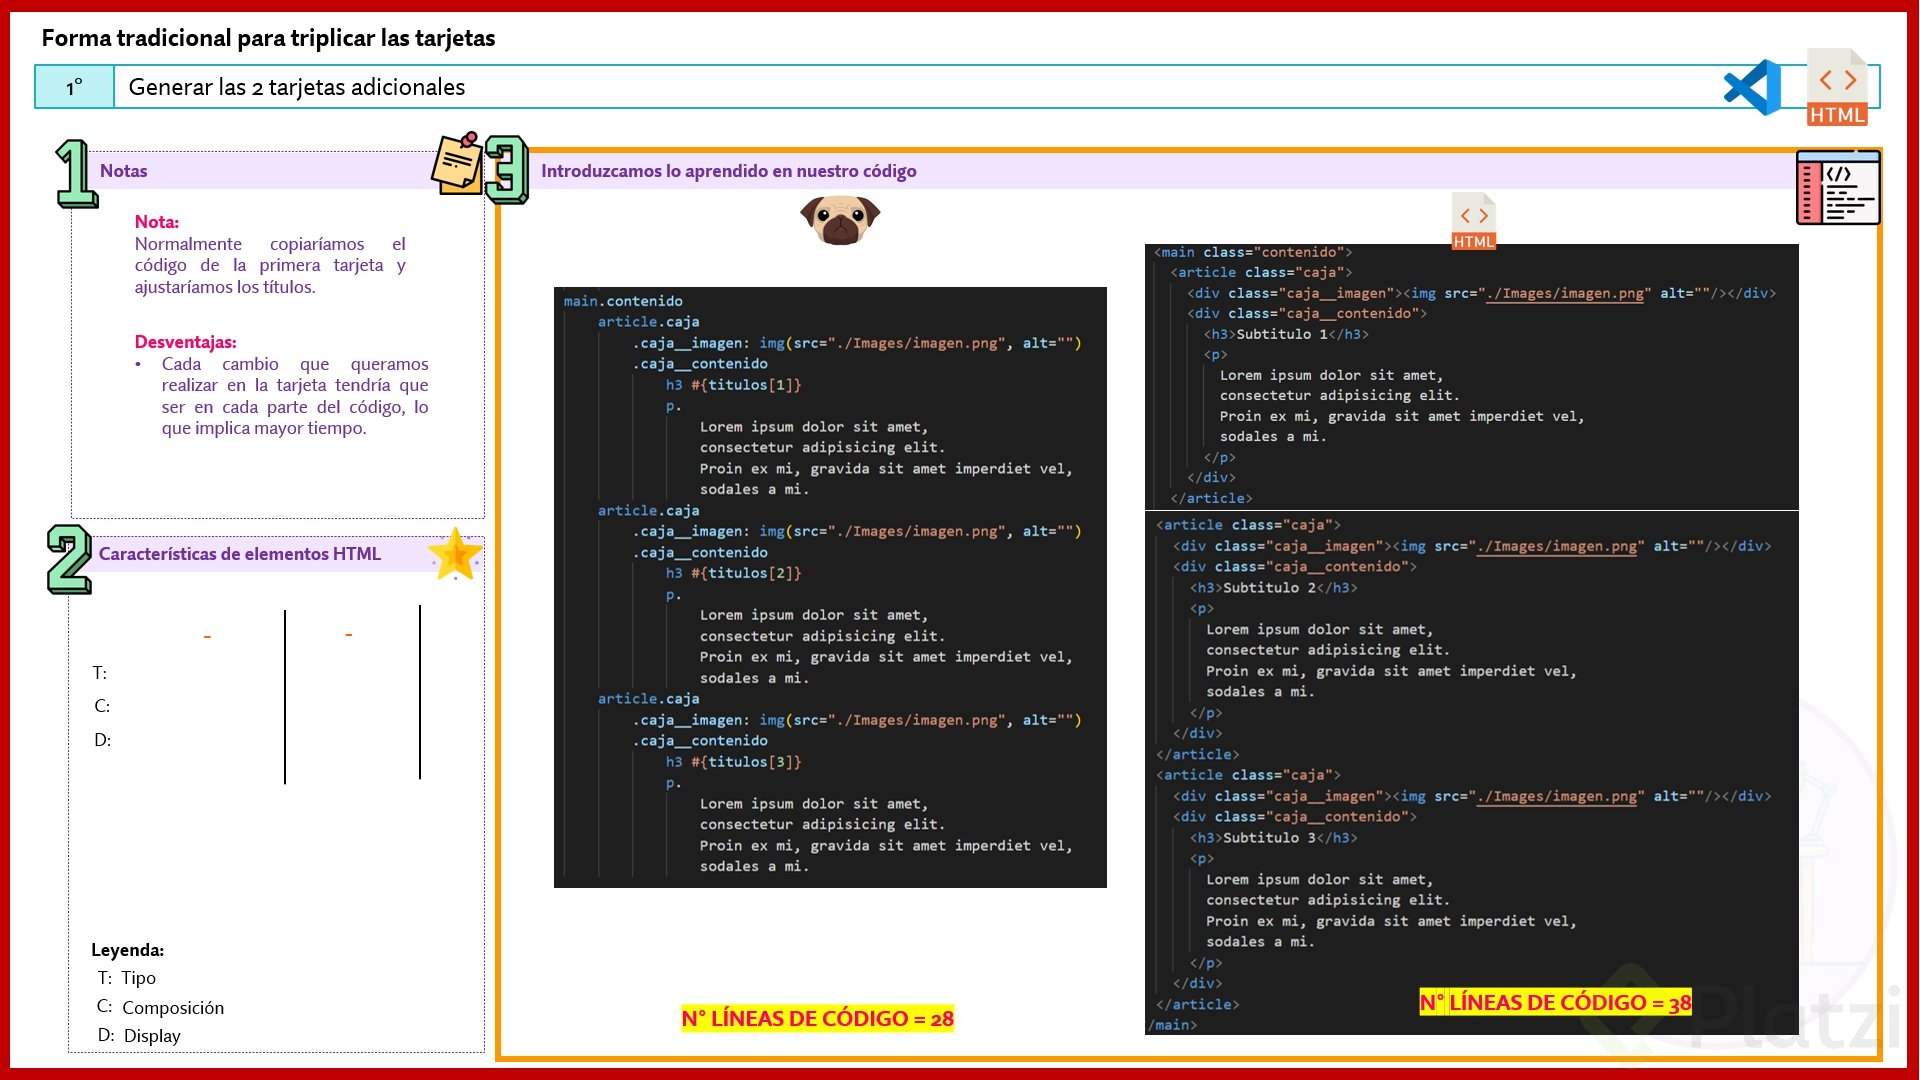Click the 'Nota:' label

[157, 222]
